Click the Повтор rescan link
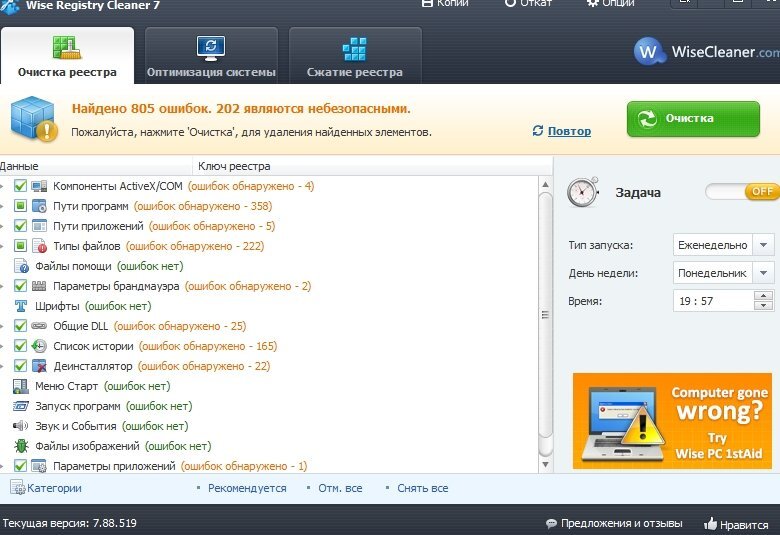The image size is (780, 535). click(569, 131)
